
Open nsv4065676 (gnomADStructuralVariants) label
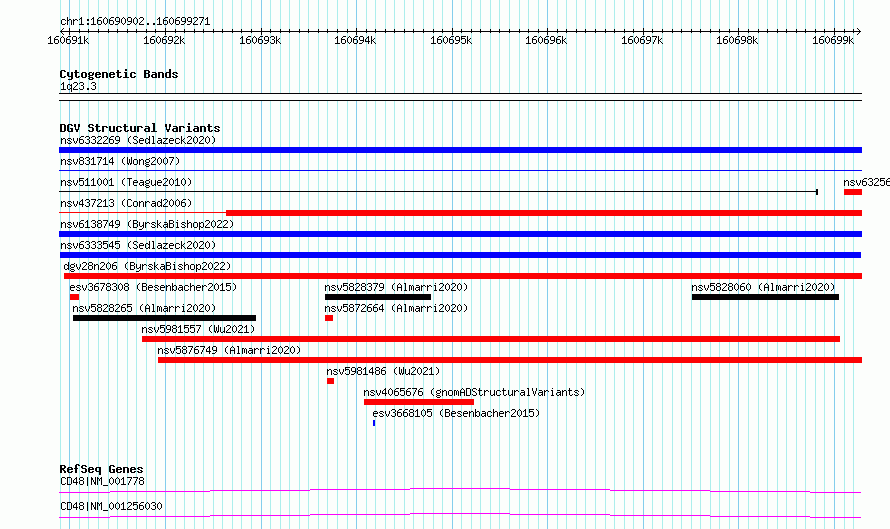click(474, 392)
